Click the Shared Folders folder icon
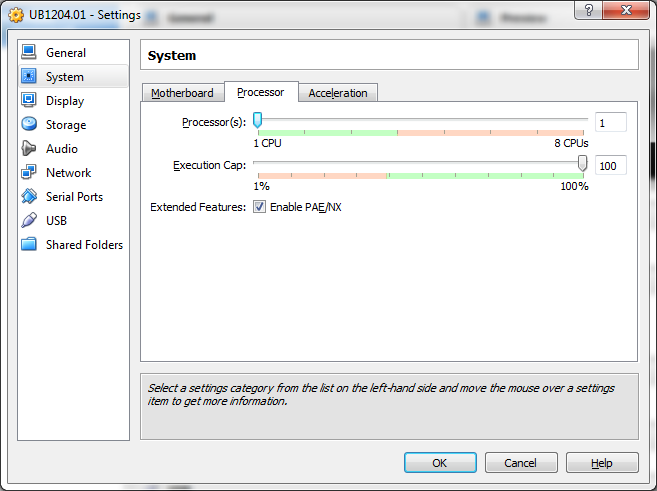 point(29,244)
